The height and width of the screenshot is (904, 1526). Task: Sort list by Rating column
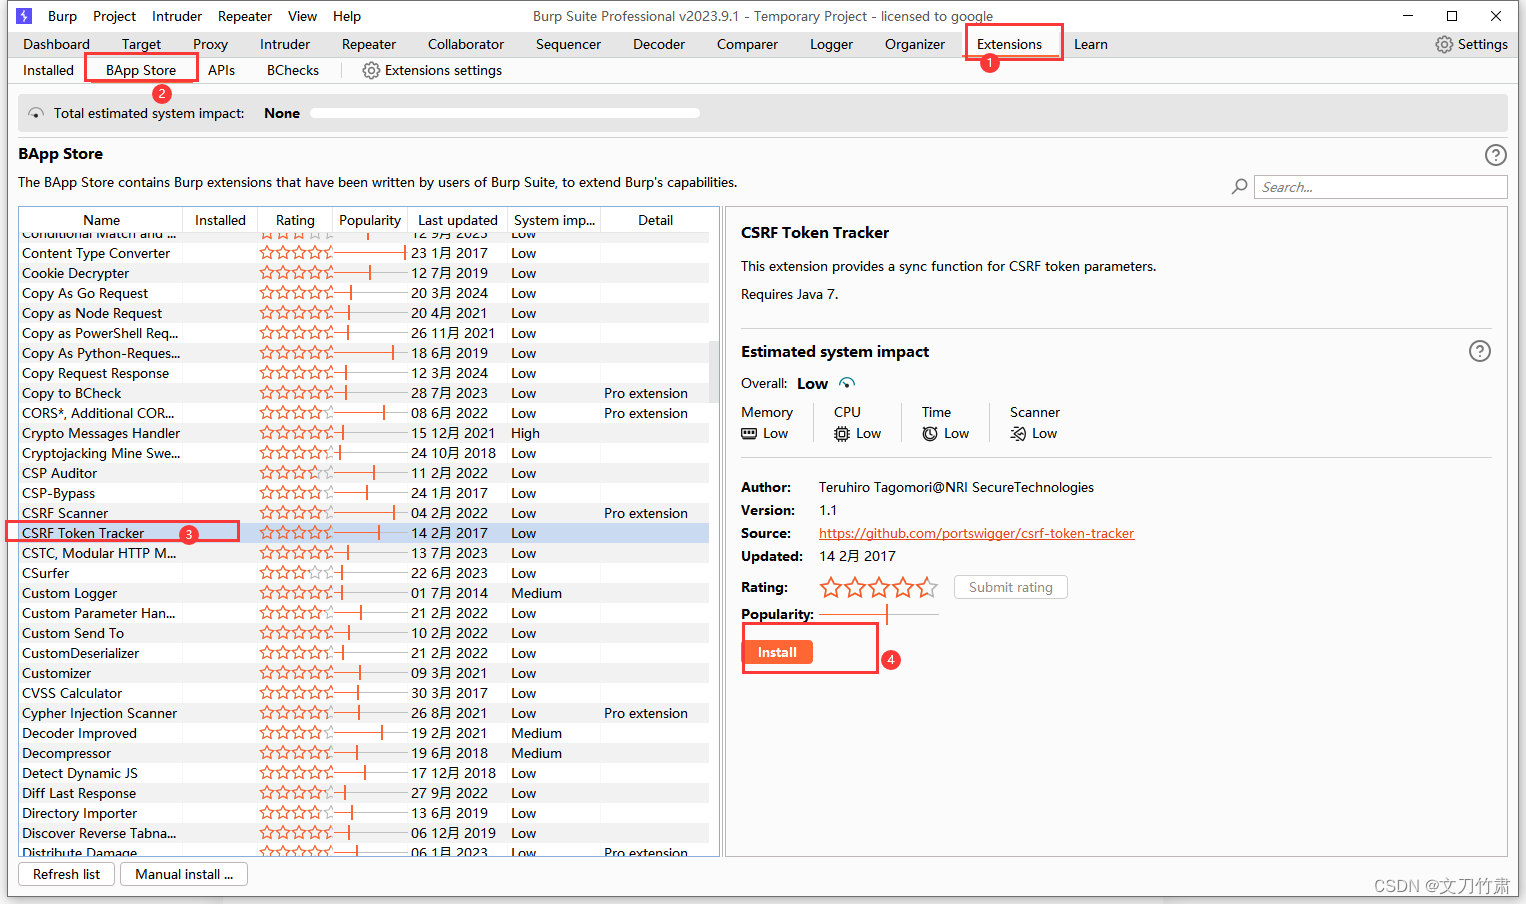(295, 220)
